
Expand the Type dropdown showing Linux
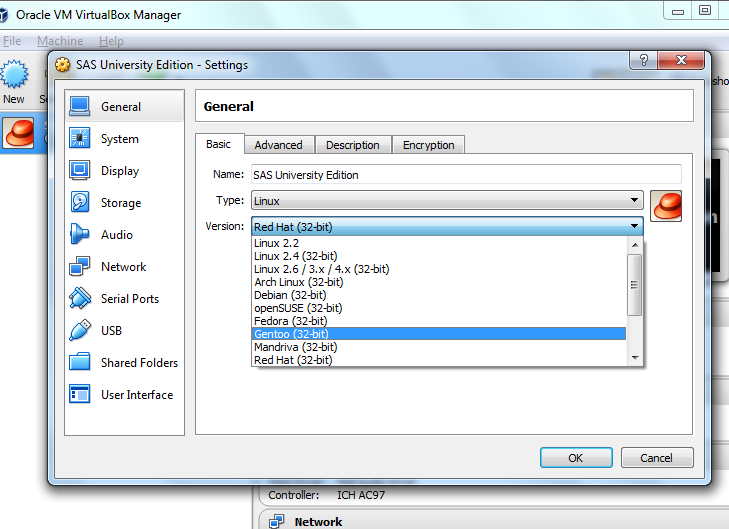point(447,200)
